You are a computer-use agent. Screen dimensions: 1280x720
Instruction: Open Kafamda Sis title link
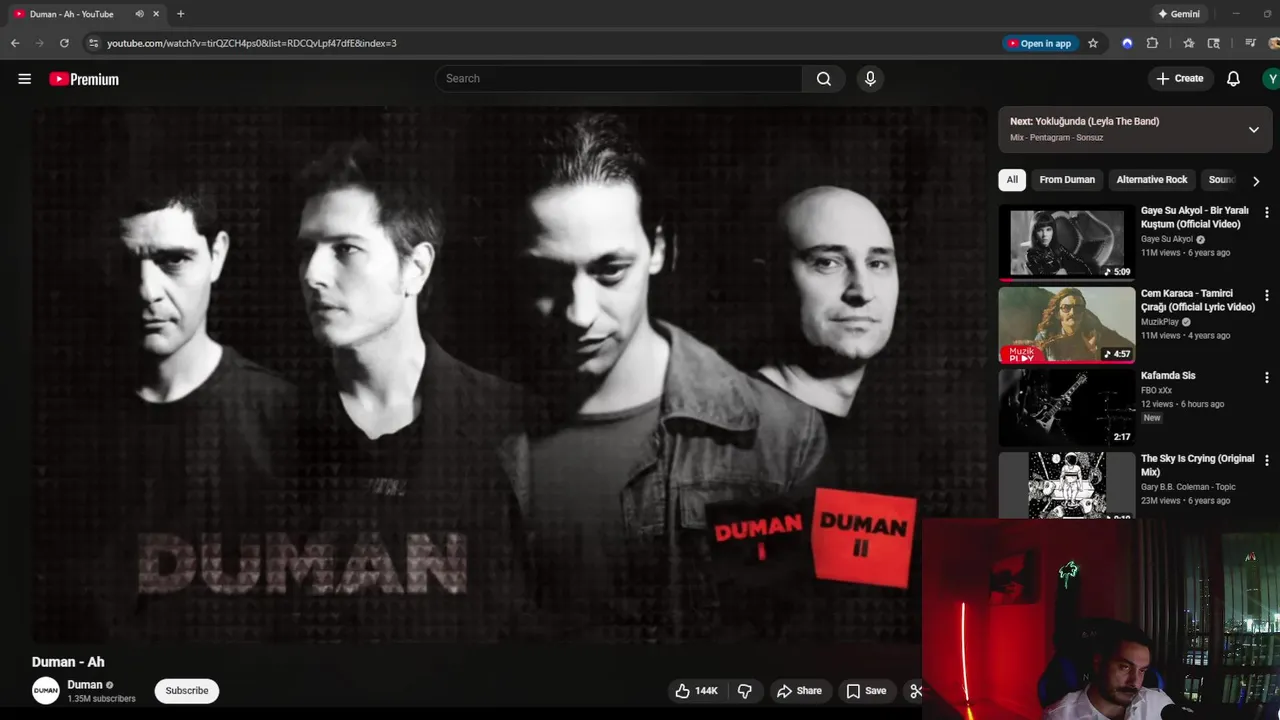tap(1168, 376)
